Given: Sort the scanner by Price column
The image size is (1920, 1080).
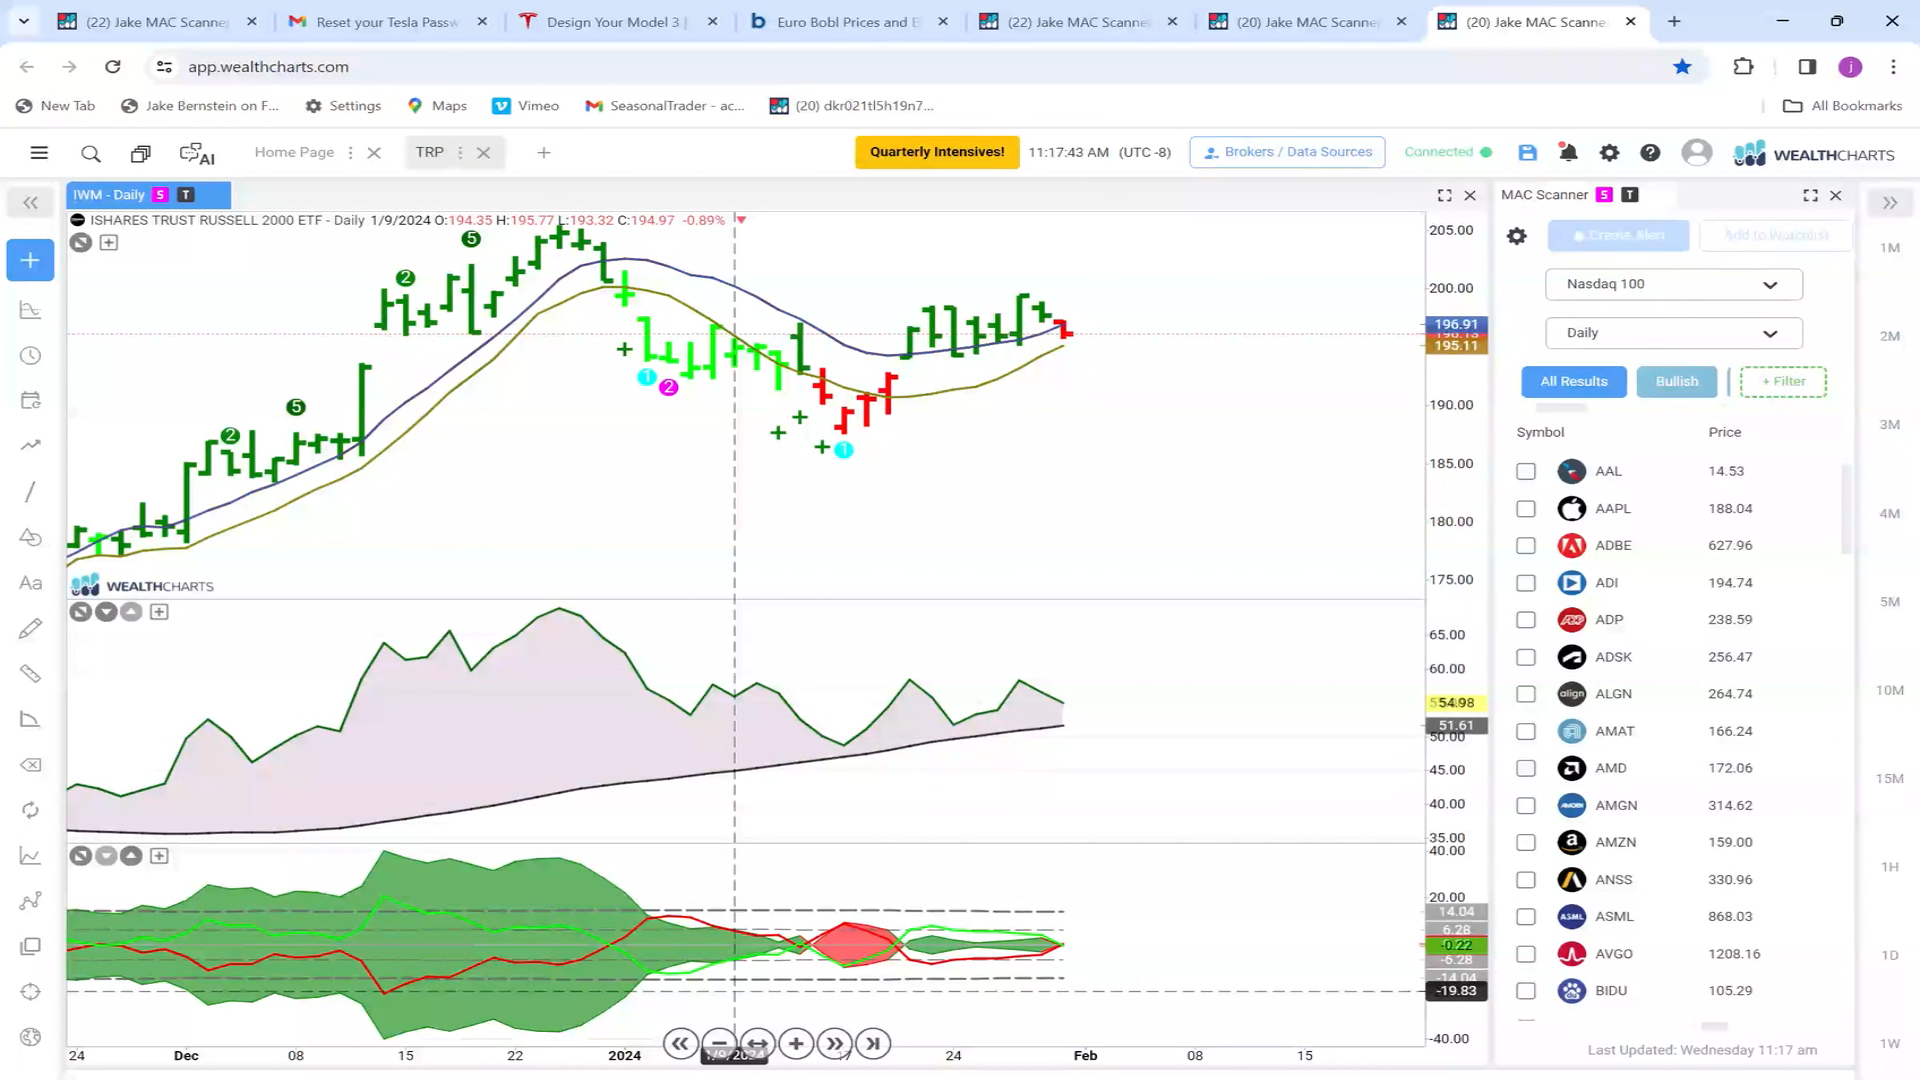Looking at the screenshot, I should (x=1725, y=432).
